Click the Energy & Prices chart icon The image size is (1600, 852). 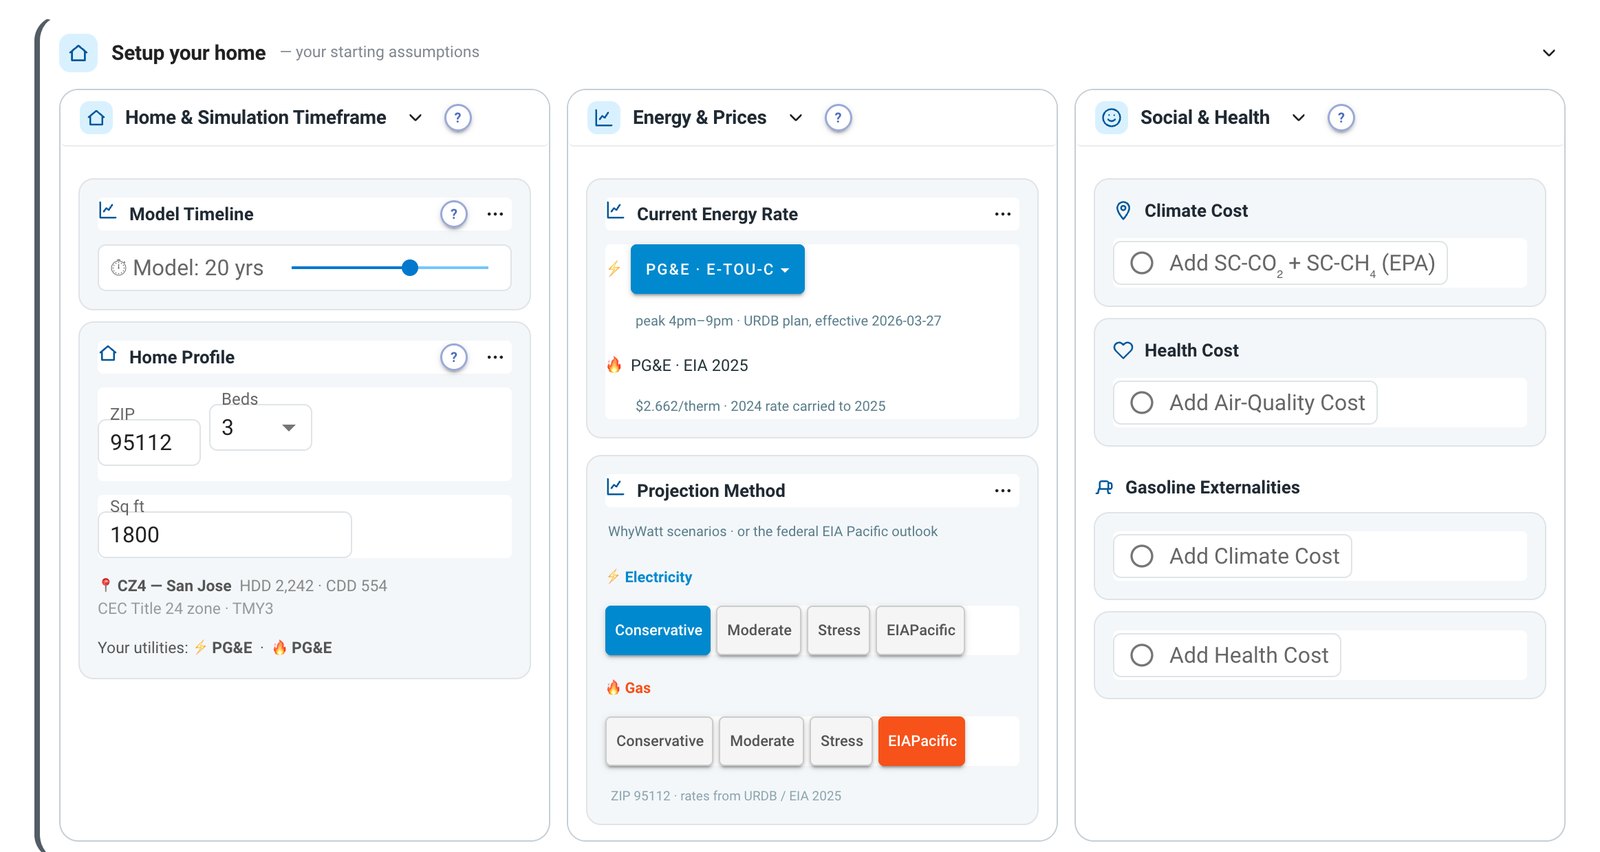[604, 118]
